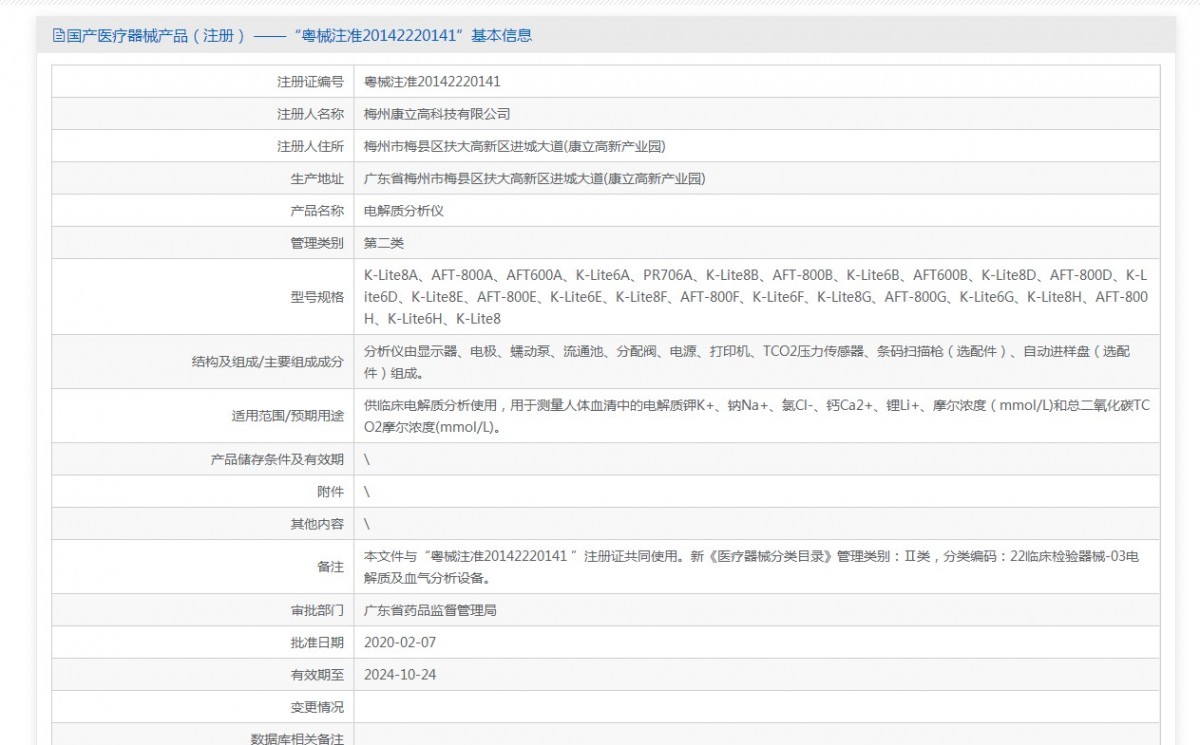Select production address starting with 广东省梅州市
The image size is (1200, 745).
[535, 179]
